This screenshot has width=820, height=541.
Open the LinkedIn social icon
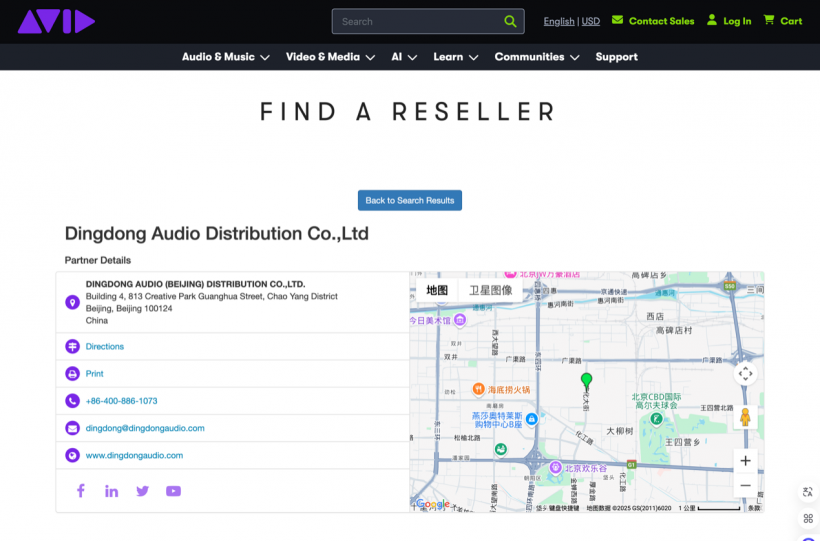(x=111, y=491)
